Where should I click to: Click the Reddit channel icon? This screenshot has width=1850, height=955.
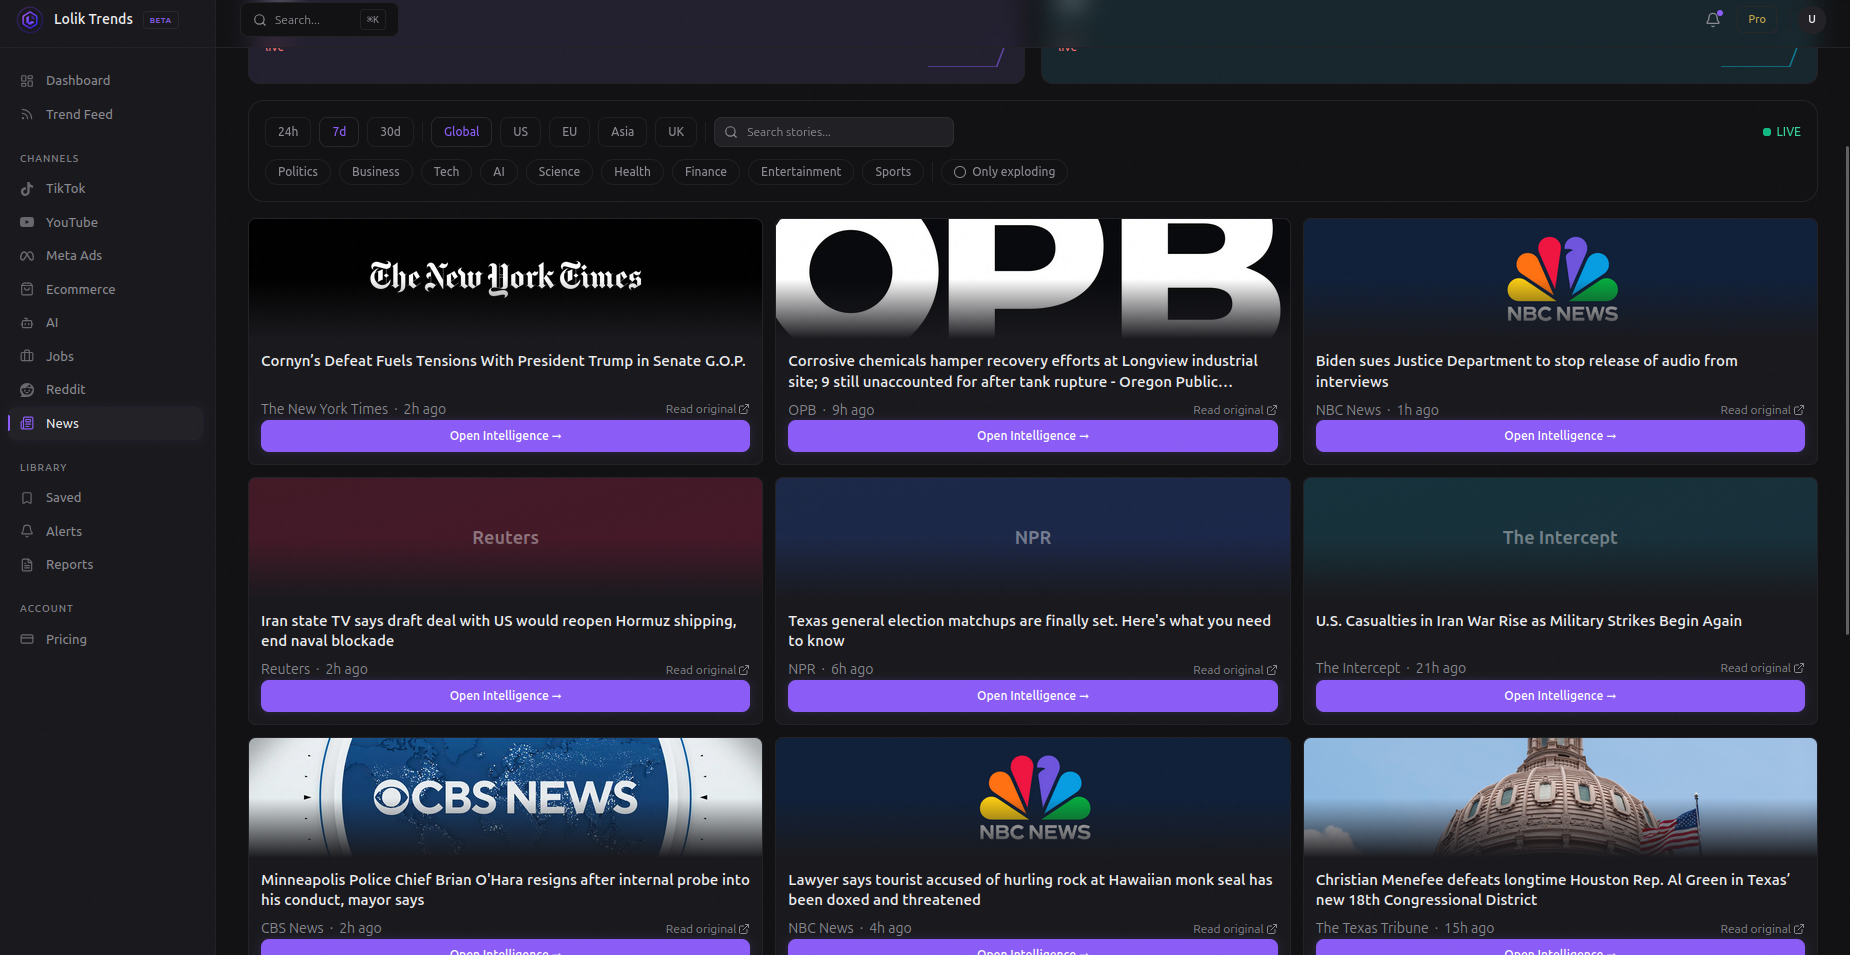27,390
